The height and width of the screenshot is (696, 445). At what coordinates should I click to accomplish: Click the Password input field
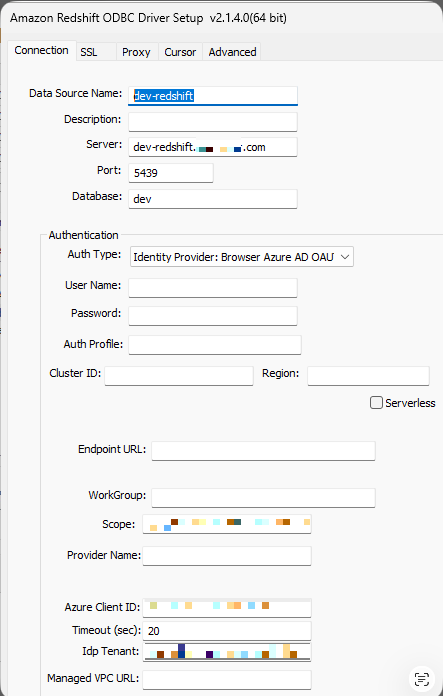(213, 316)
